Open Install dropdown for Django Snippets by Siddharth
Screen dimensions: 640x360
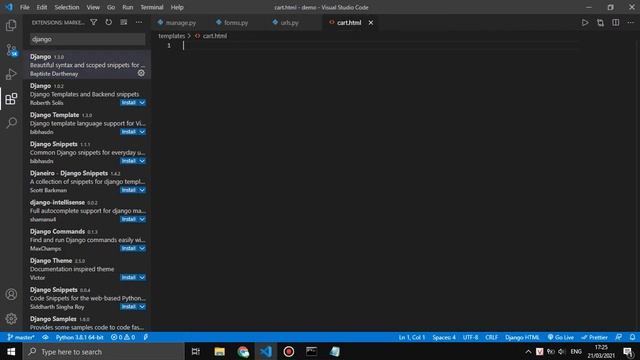pos(142,307)
